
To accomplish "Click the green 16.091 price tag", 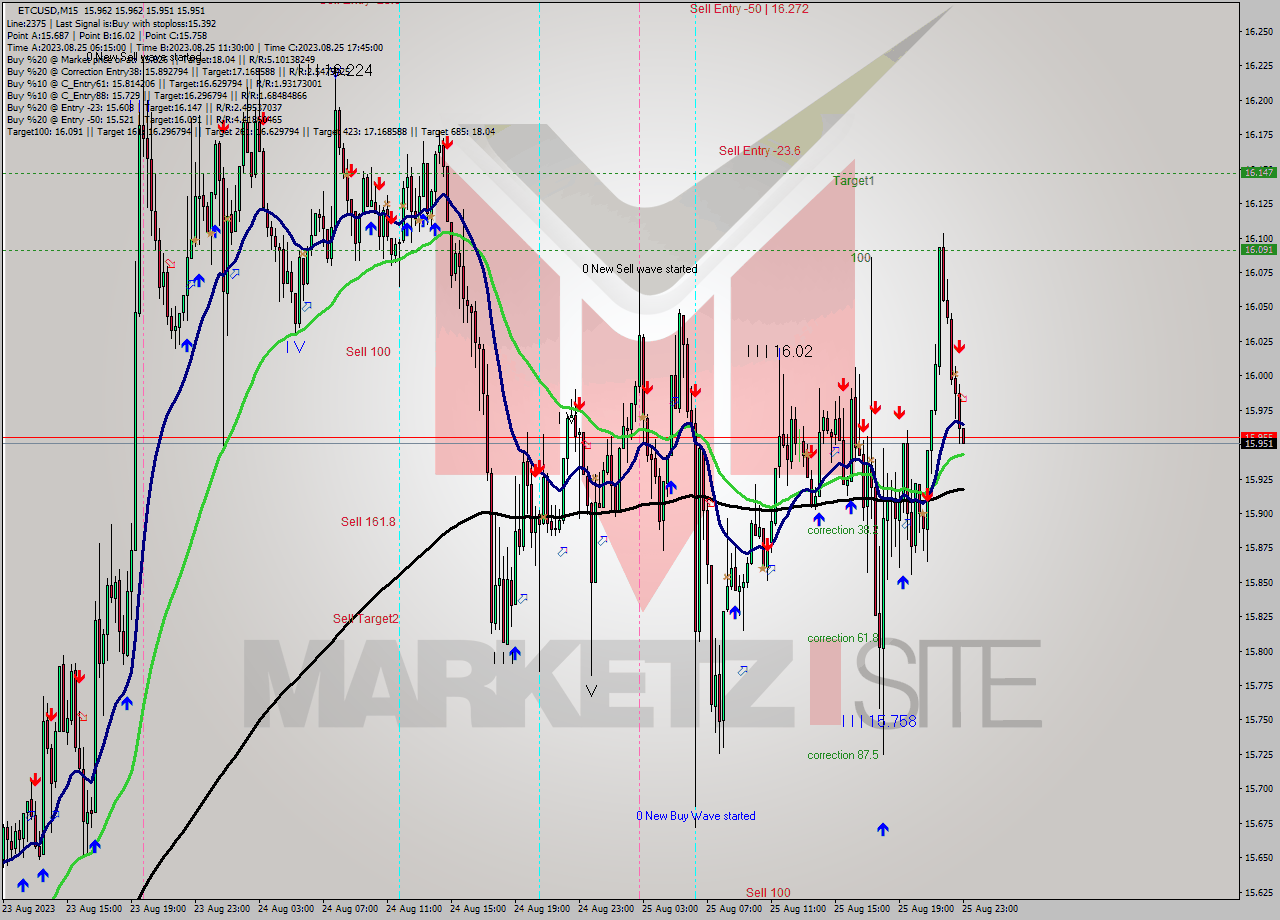I will click(x=1258, y=249).
